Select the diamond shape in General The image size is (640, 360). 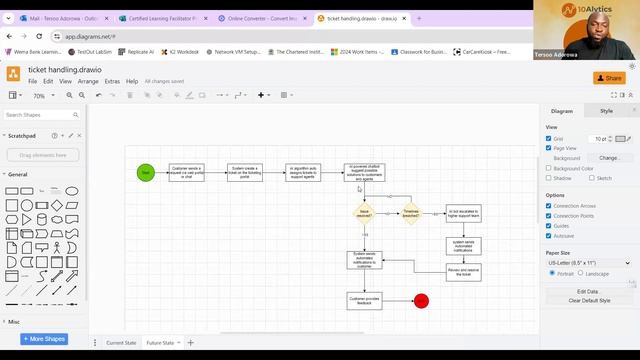[57, 205]
